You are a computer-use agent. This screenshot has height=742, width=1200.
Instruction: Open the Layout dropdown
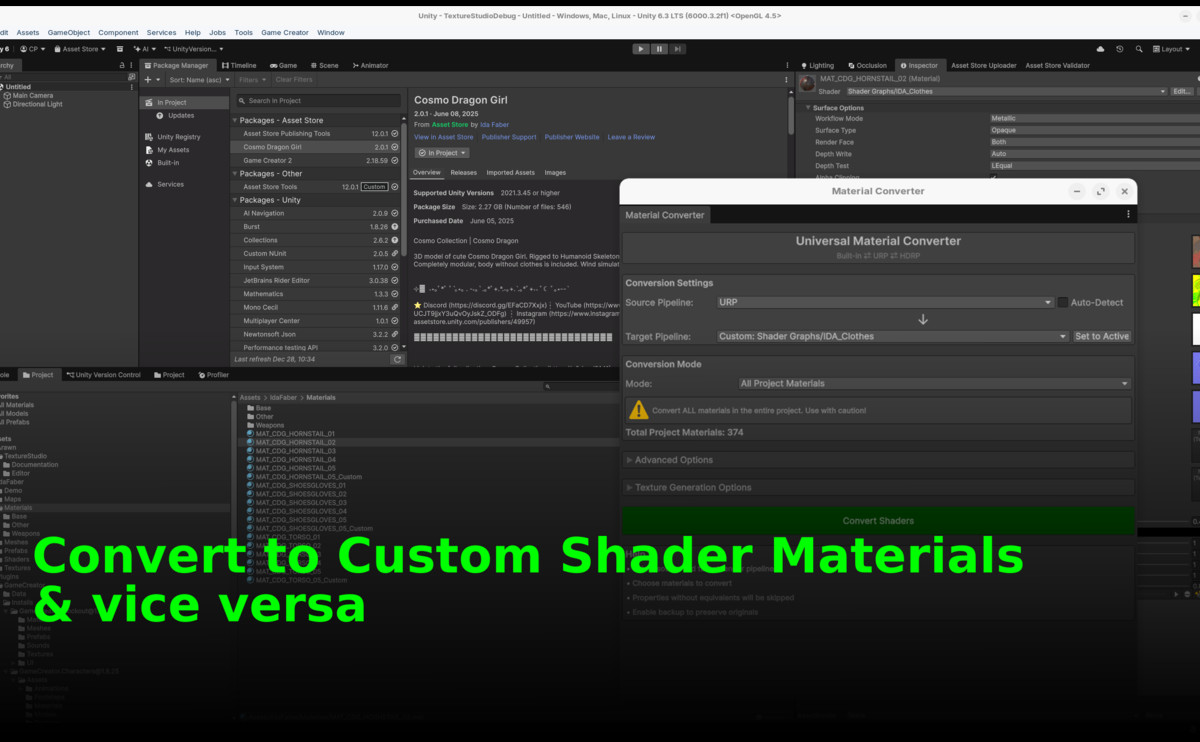coord(1171,48)
